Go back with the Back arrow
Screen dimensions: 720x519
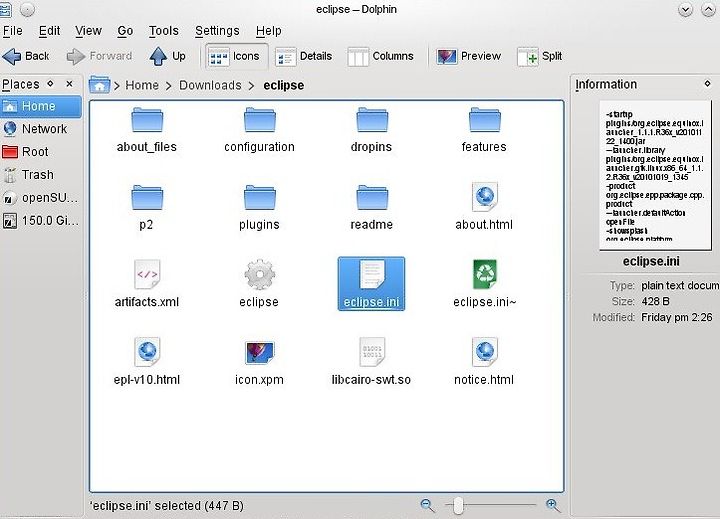click(26, 56)
